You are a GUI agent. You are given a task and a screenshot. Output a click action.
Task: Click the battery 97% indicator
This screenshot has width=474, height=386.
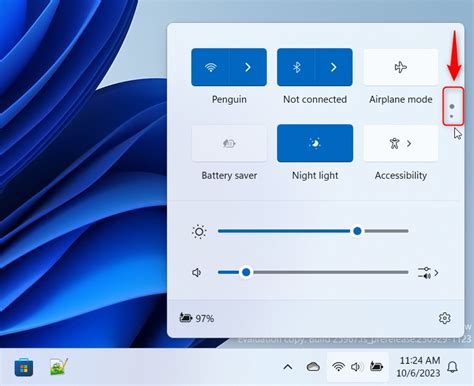point(197,318)
